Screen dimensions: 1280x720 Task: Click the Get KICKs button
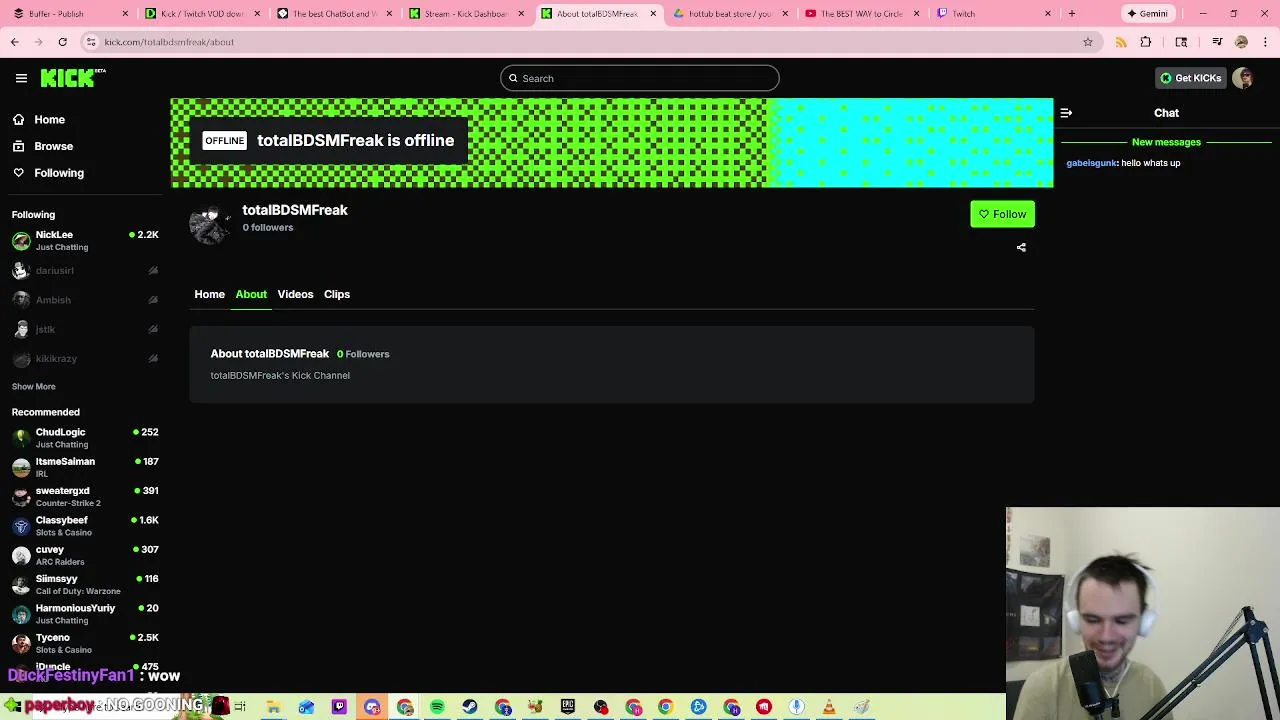click(x=1190, y=78)
